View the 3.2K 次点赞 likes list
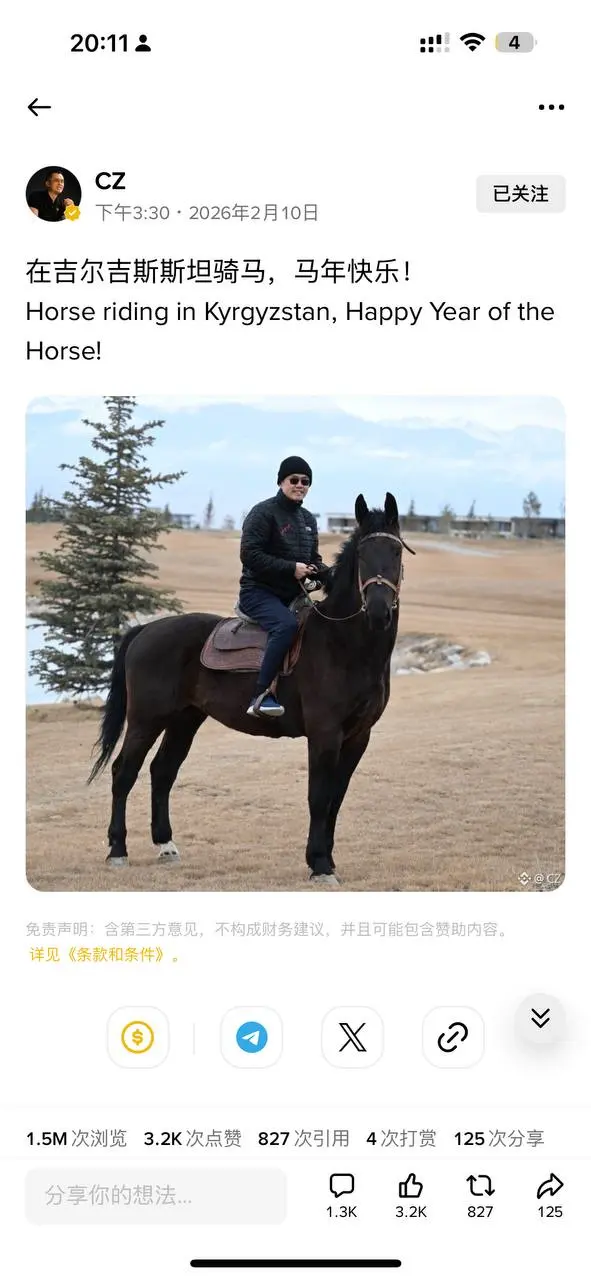The width and height of the screenshot is (591, 1280). pos(193,1138)
